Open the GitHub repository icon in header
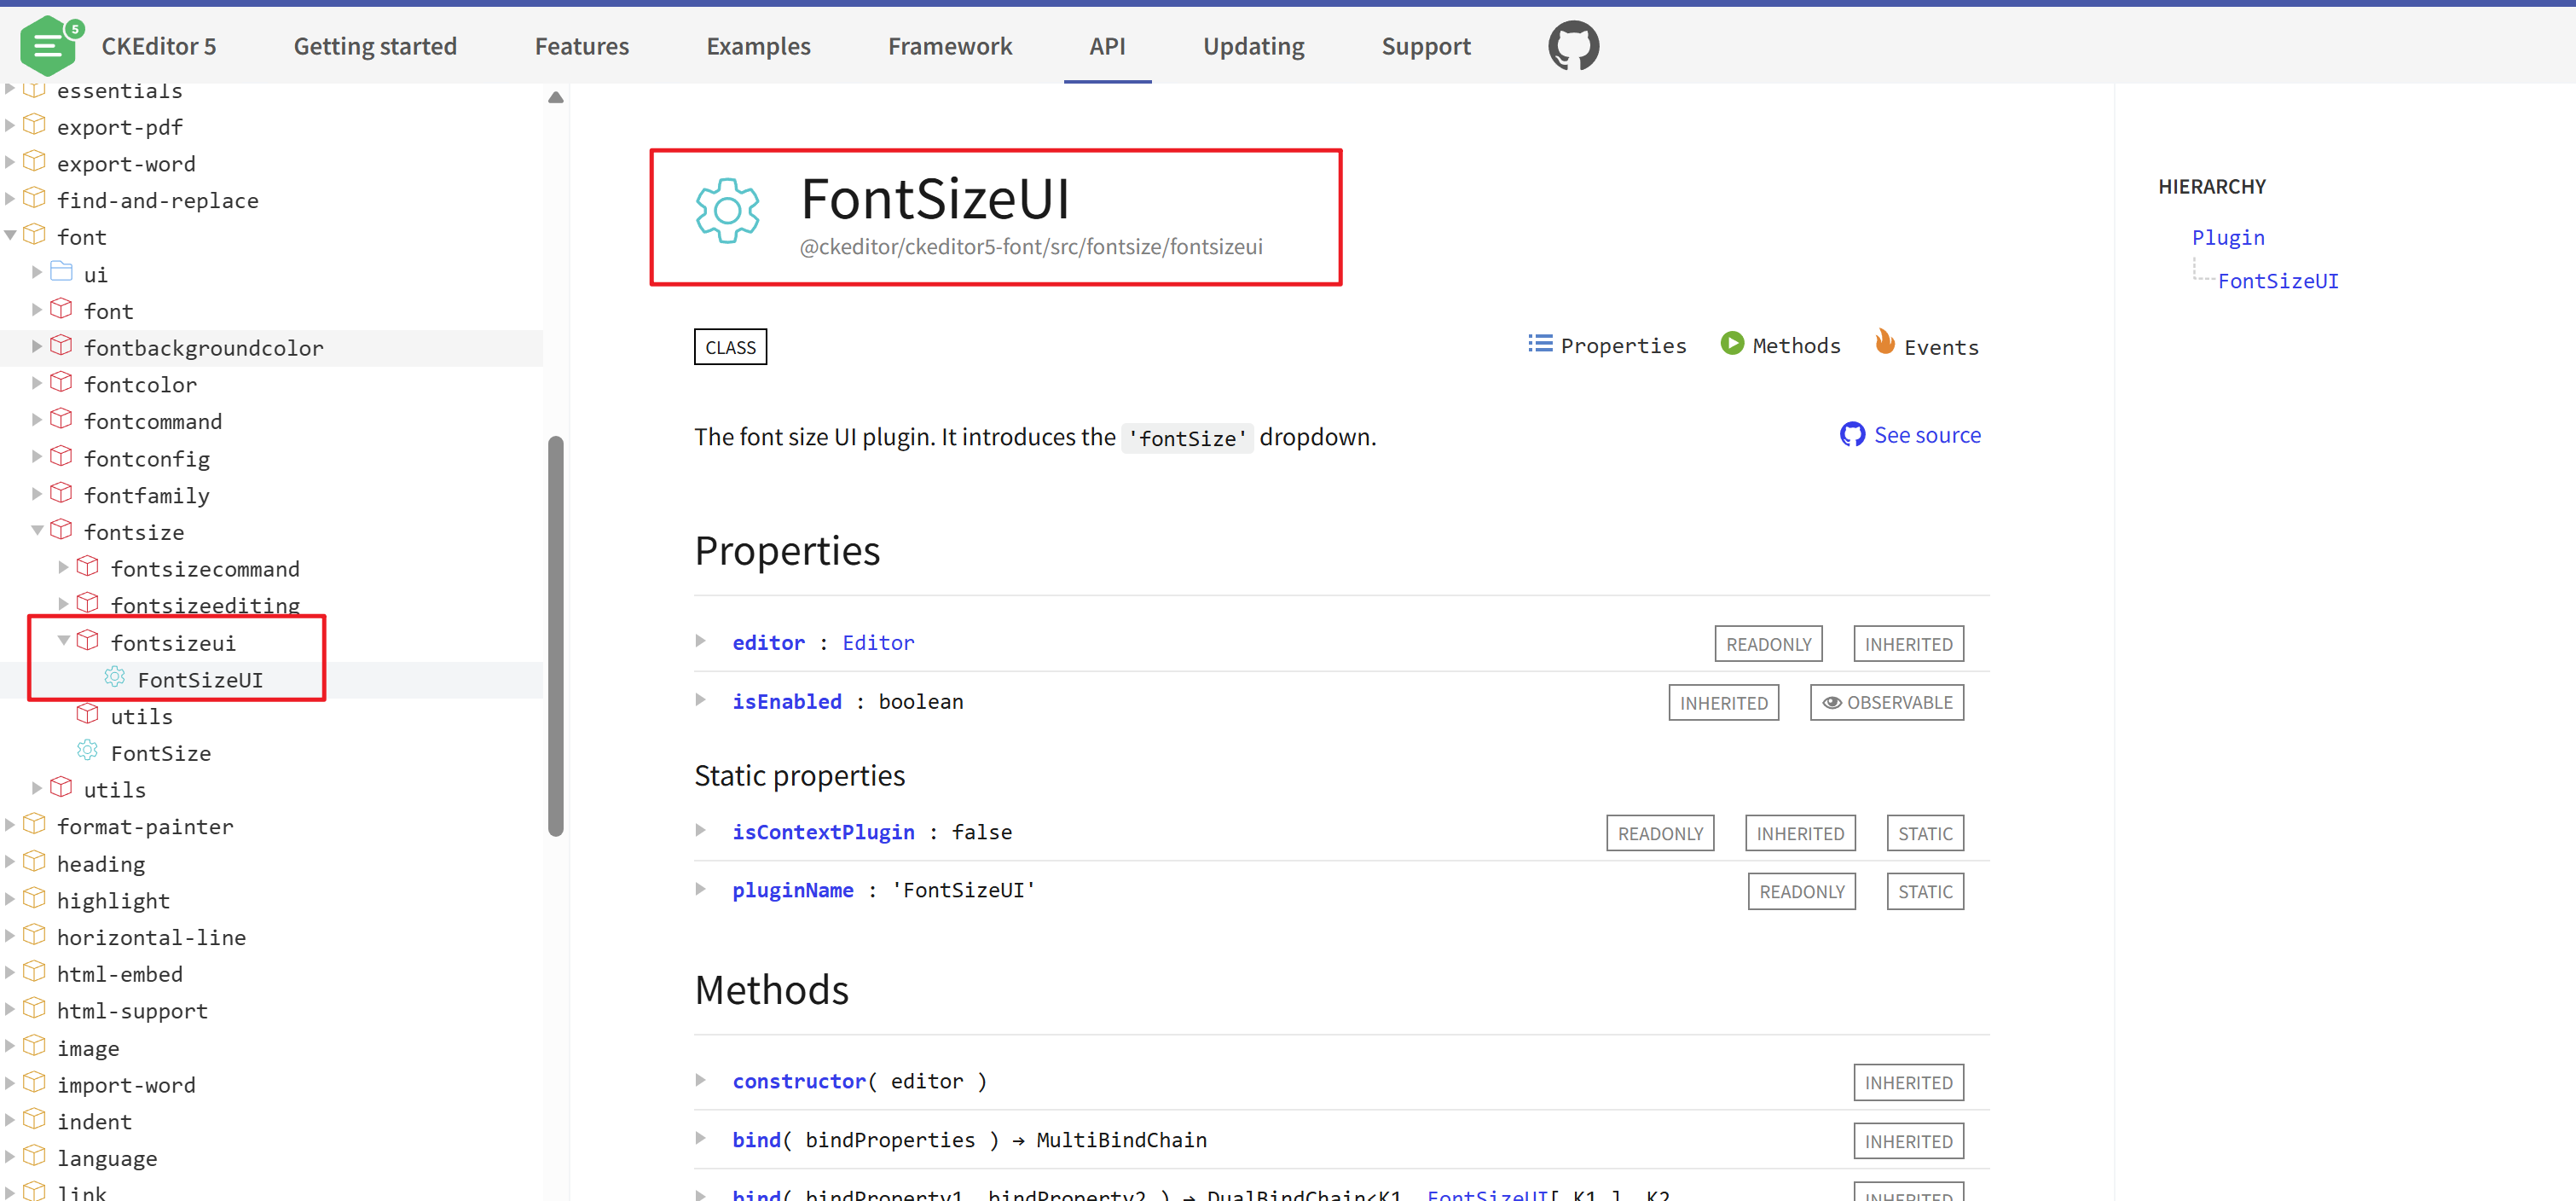2576x1201 pixels. 1572,46
